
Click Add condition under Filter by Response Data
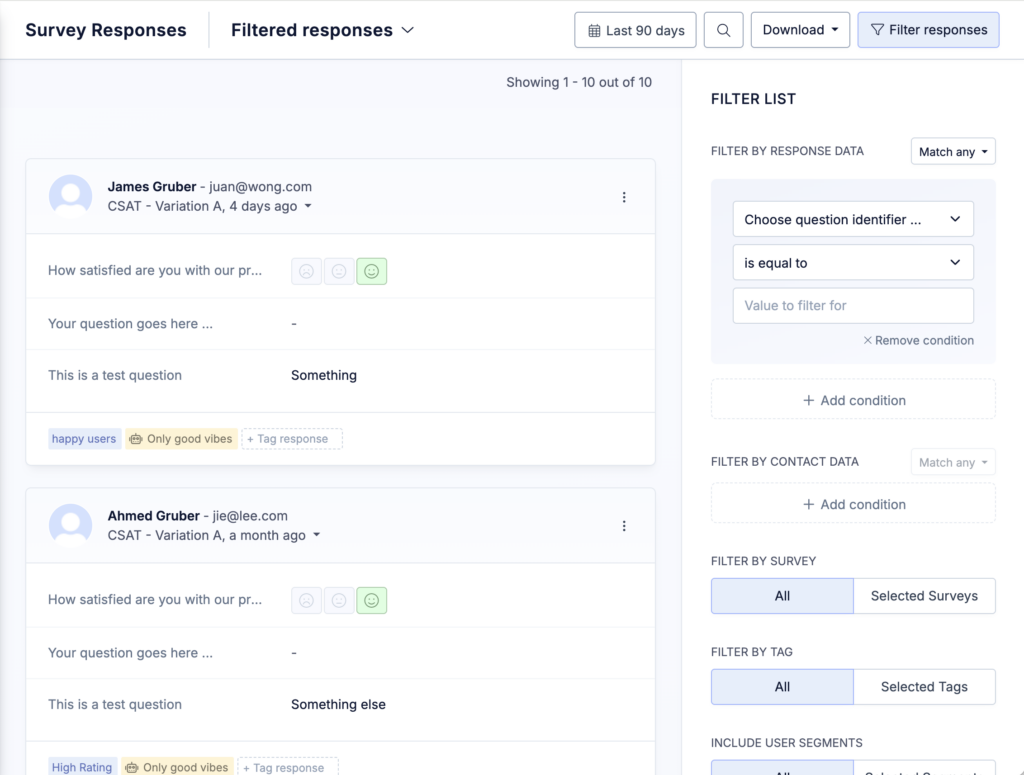853,400
